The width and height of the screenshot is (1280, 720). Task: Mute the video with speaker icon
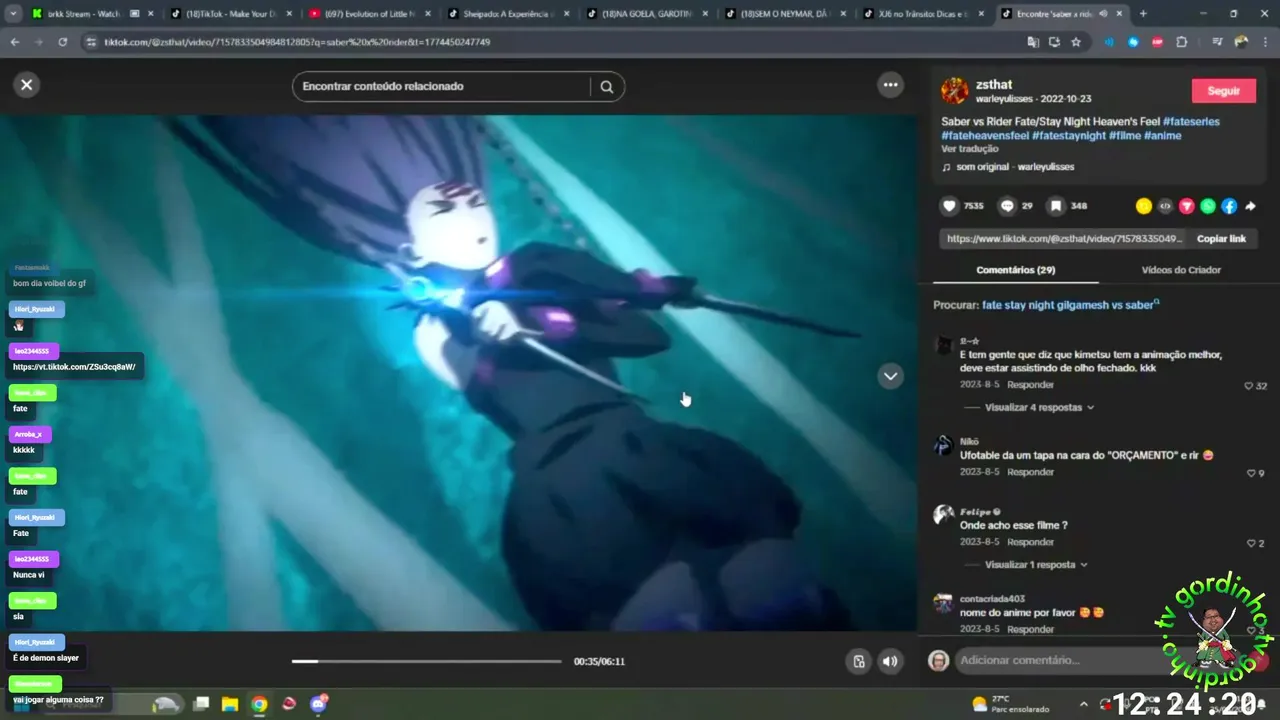click(x=890, y=661)
